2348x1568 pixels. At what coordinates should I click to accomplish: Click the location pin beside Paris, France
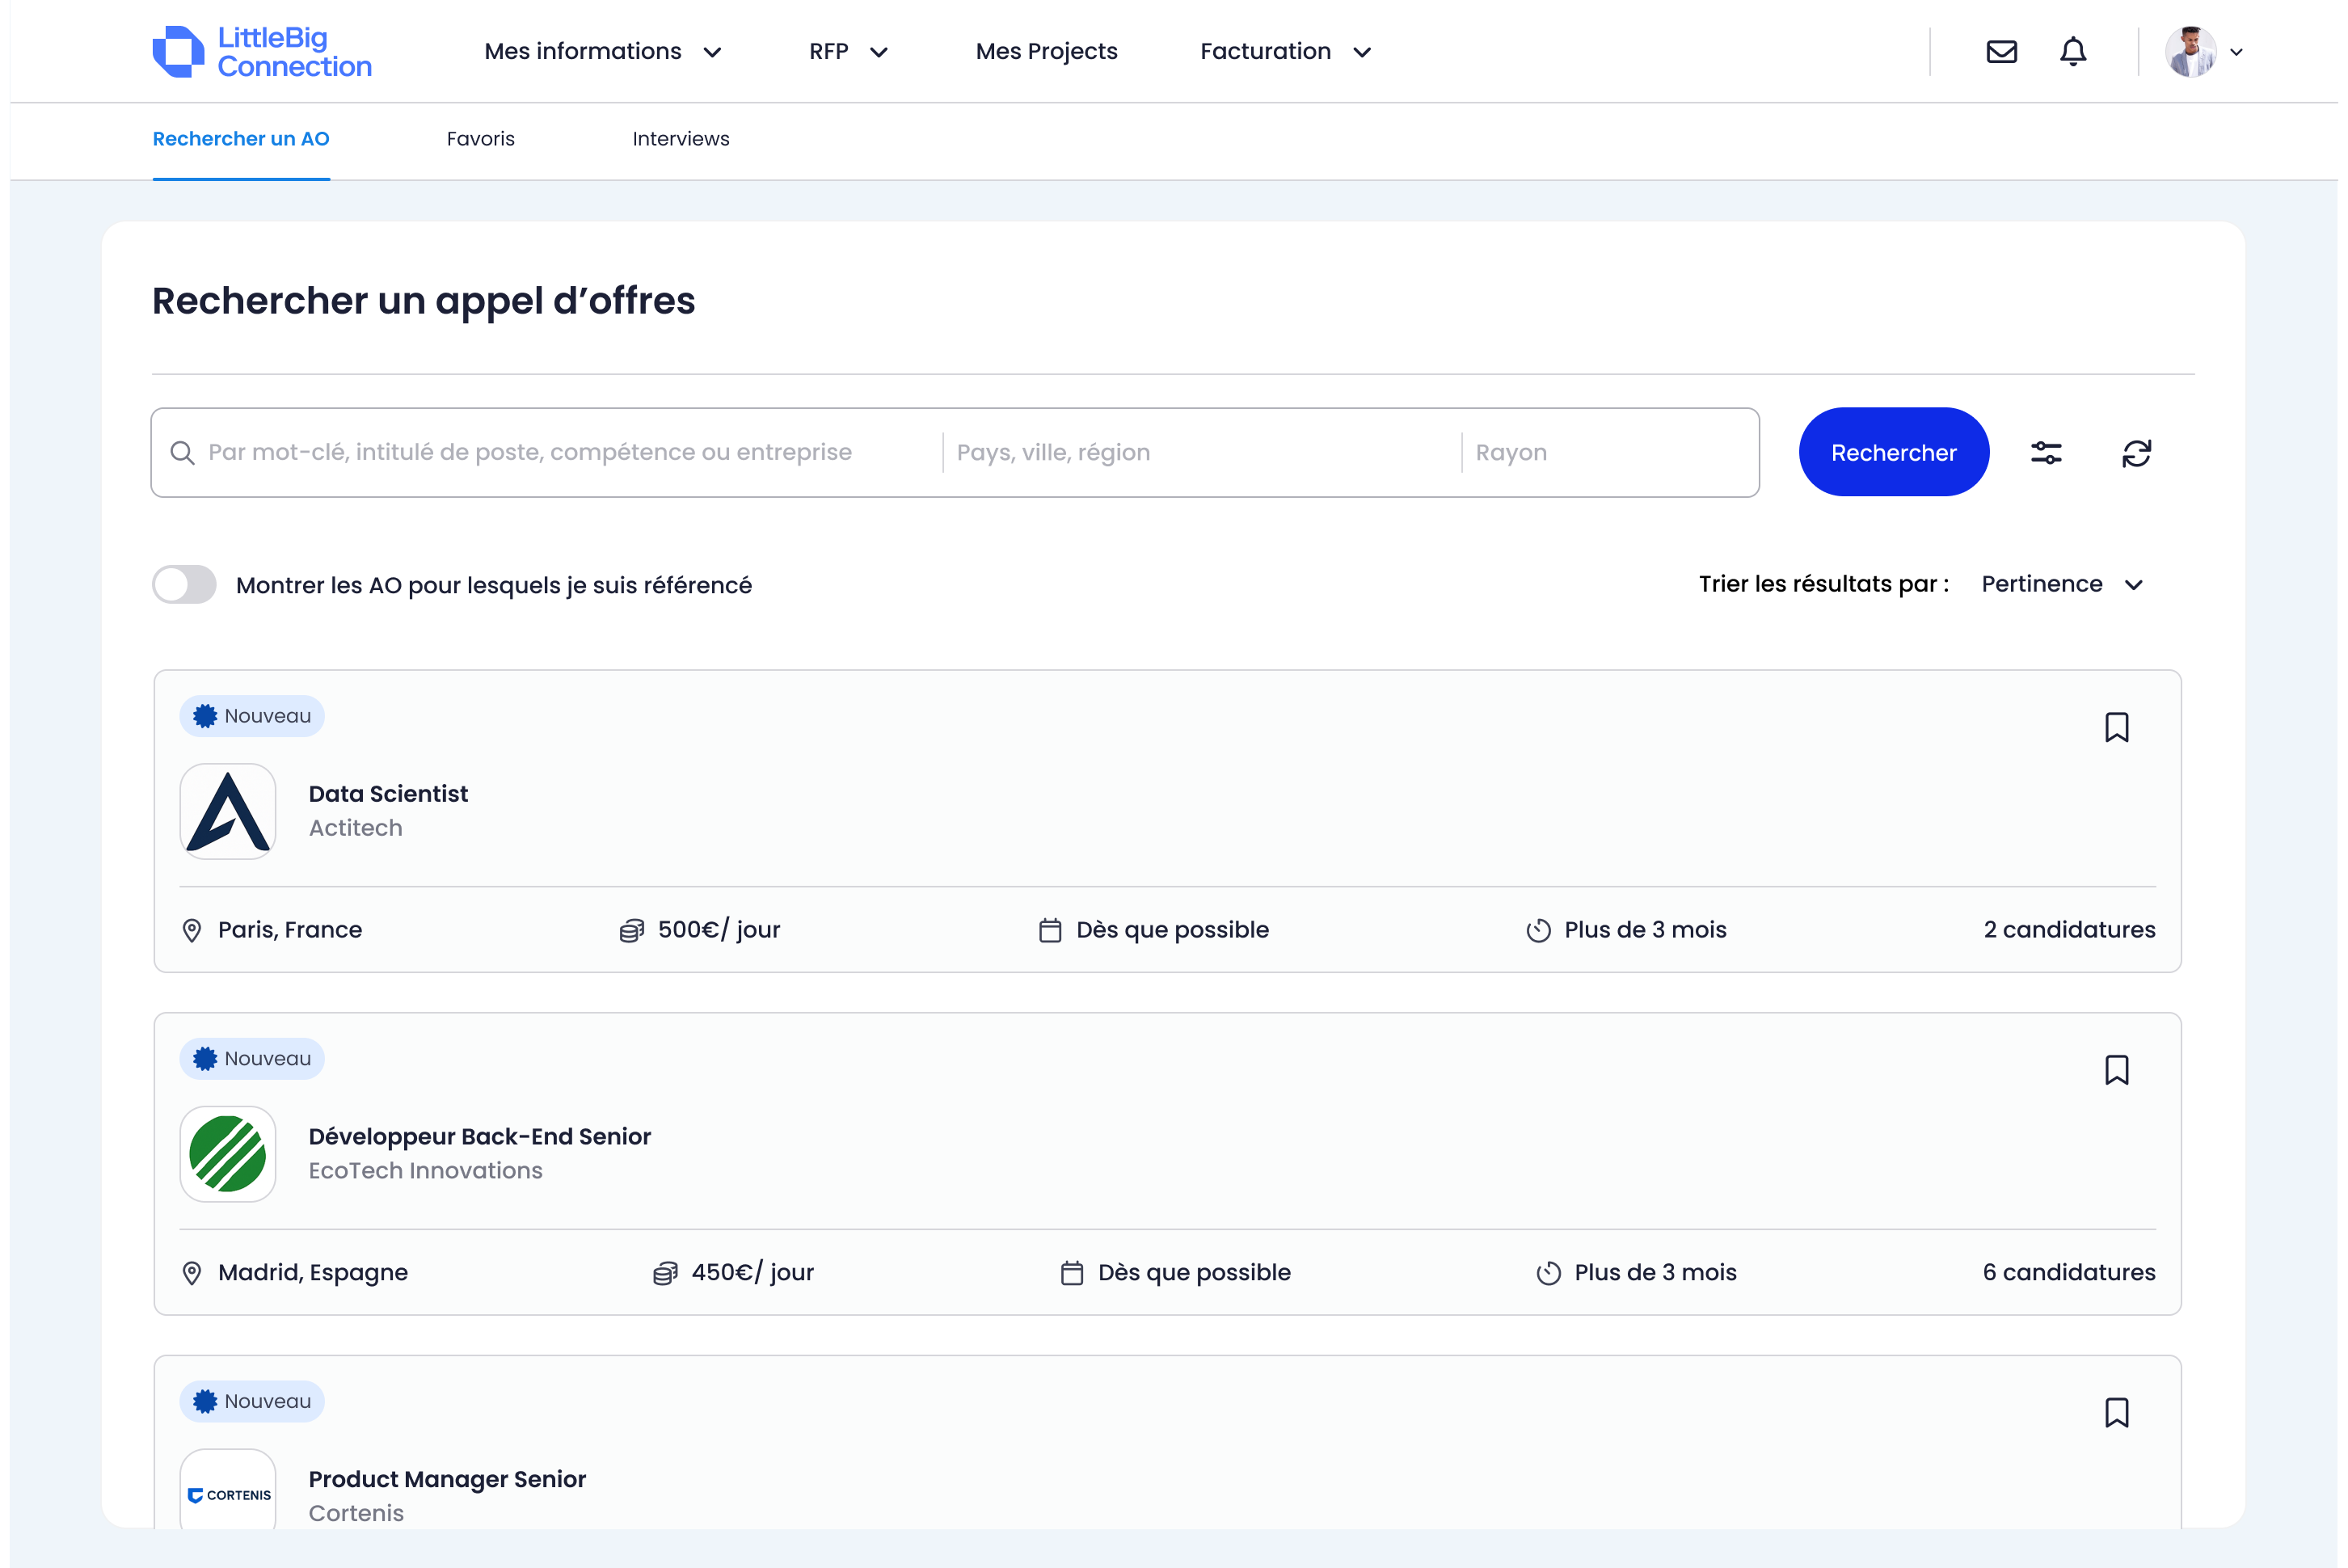tap(192, 930)
